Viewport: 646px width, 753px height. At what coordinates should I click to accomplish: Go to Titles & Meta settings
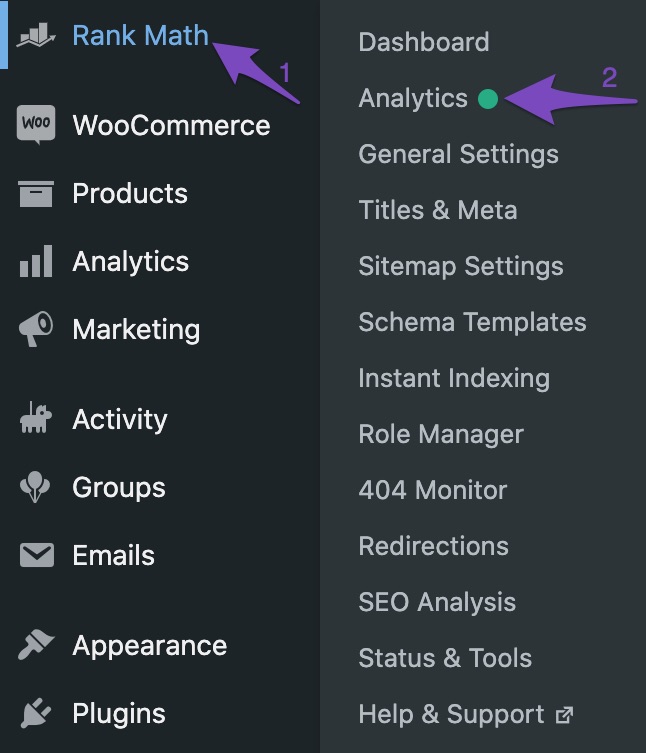438,210
